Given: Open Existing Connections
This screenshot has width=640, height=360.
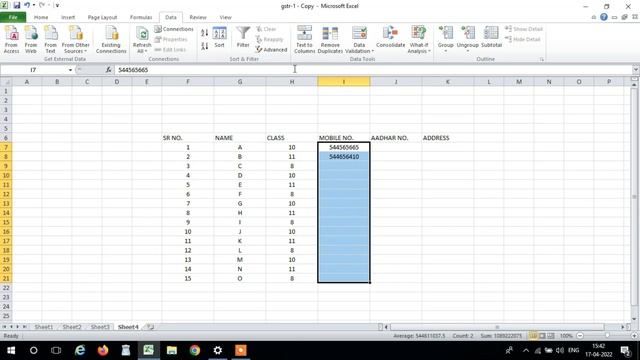Looking at the screenshot, I should point(111,39).
